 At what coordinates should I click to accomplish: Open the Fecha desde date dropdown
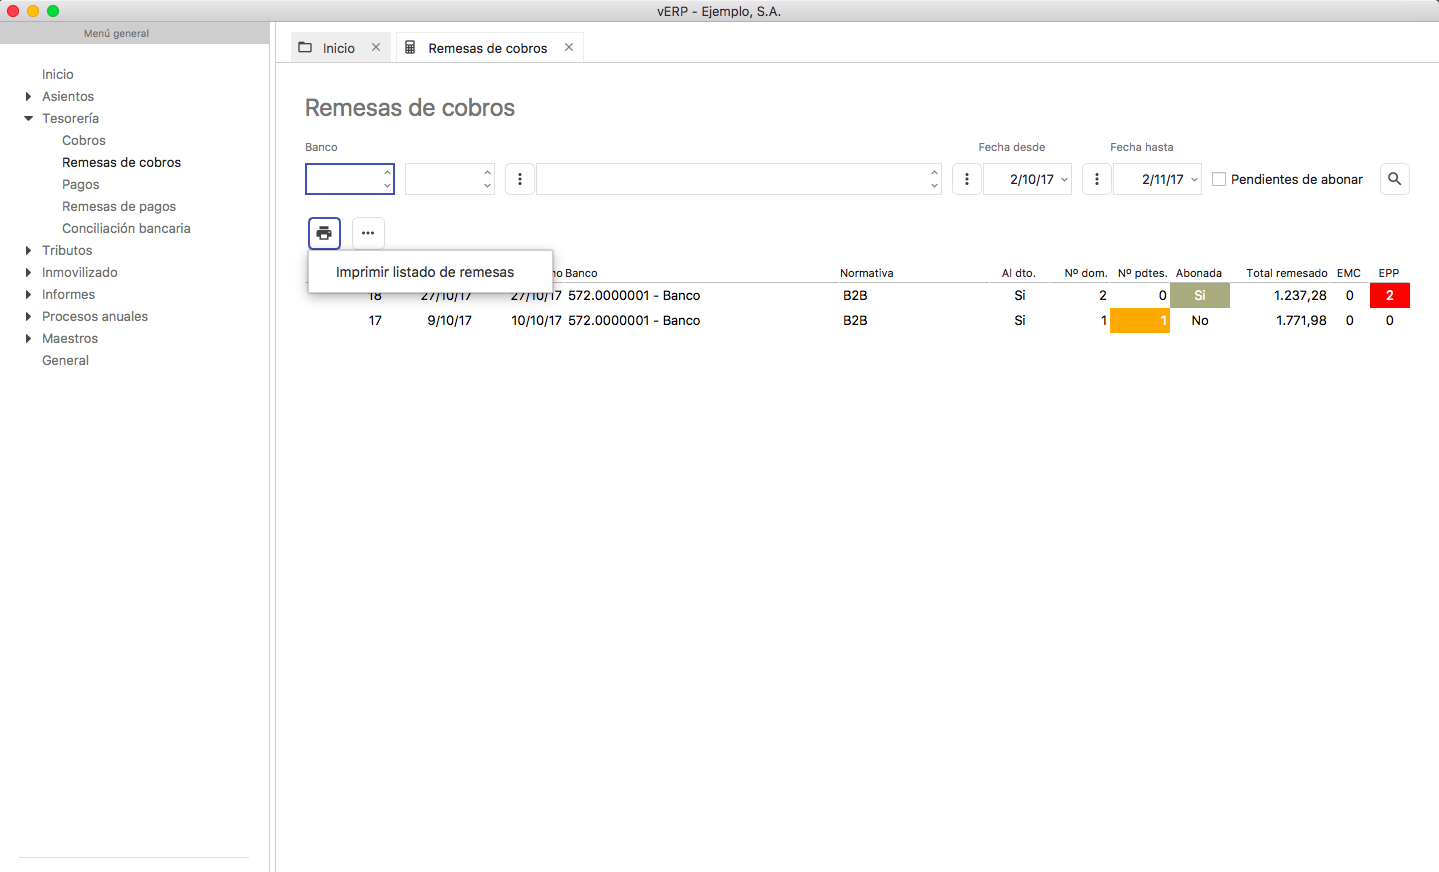click(1064, 180)
